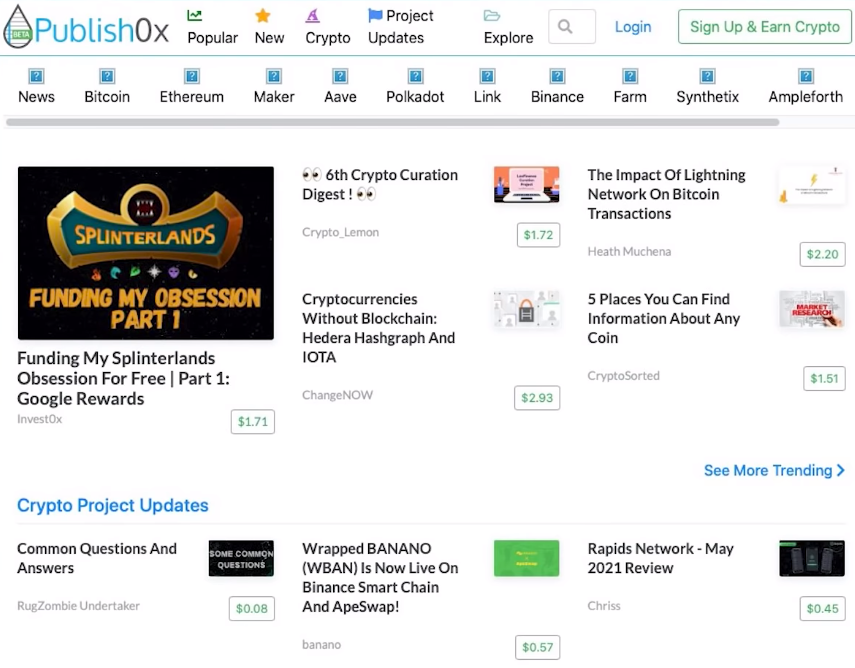Open author Invest0x profile
The height and width of the screenshot is (668, 855).
coord(40,419)
